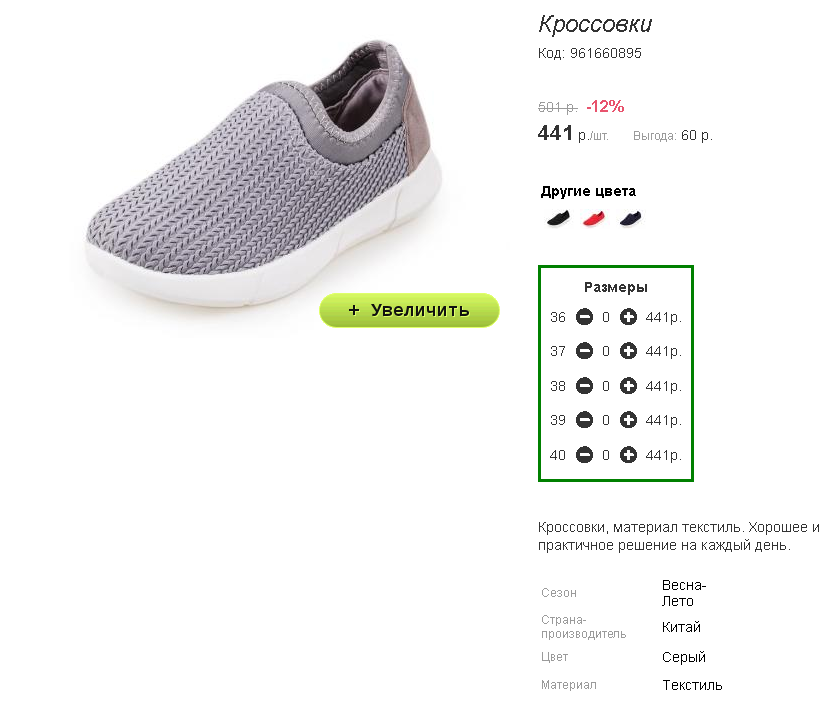
Task: Decrease quantity for size 36
Action: point(585,317)
